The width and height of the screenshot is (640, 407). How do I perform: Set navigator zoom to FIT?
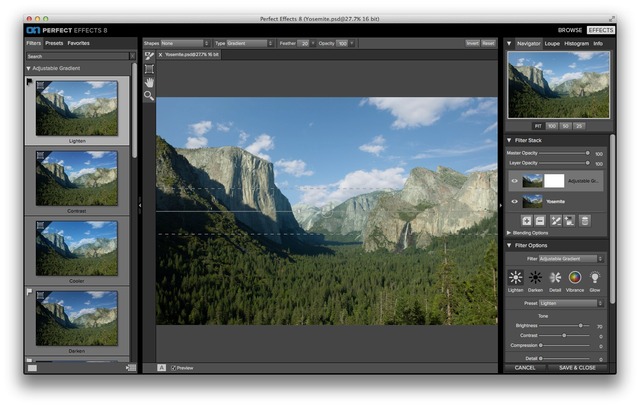(538, 126)
